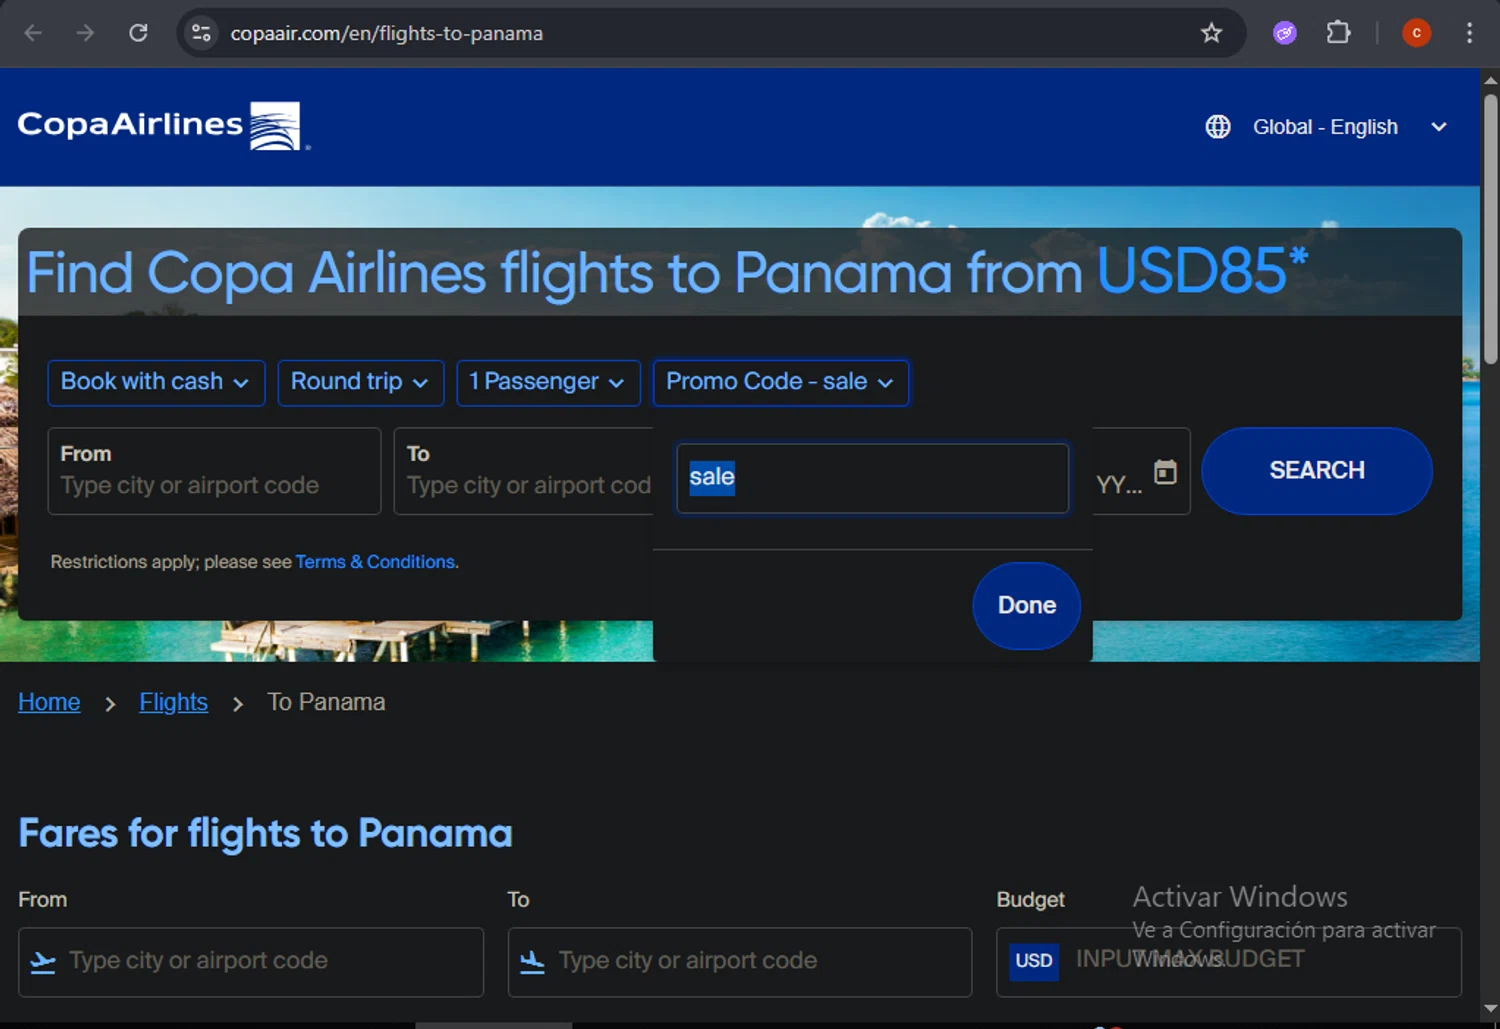Click 'To Panama' breadcrumb text

click(326, 702)
